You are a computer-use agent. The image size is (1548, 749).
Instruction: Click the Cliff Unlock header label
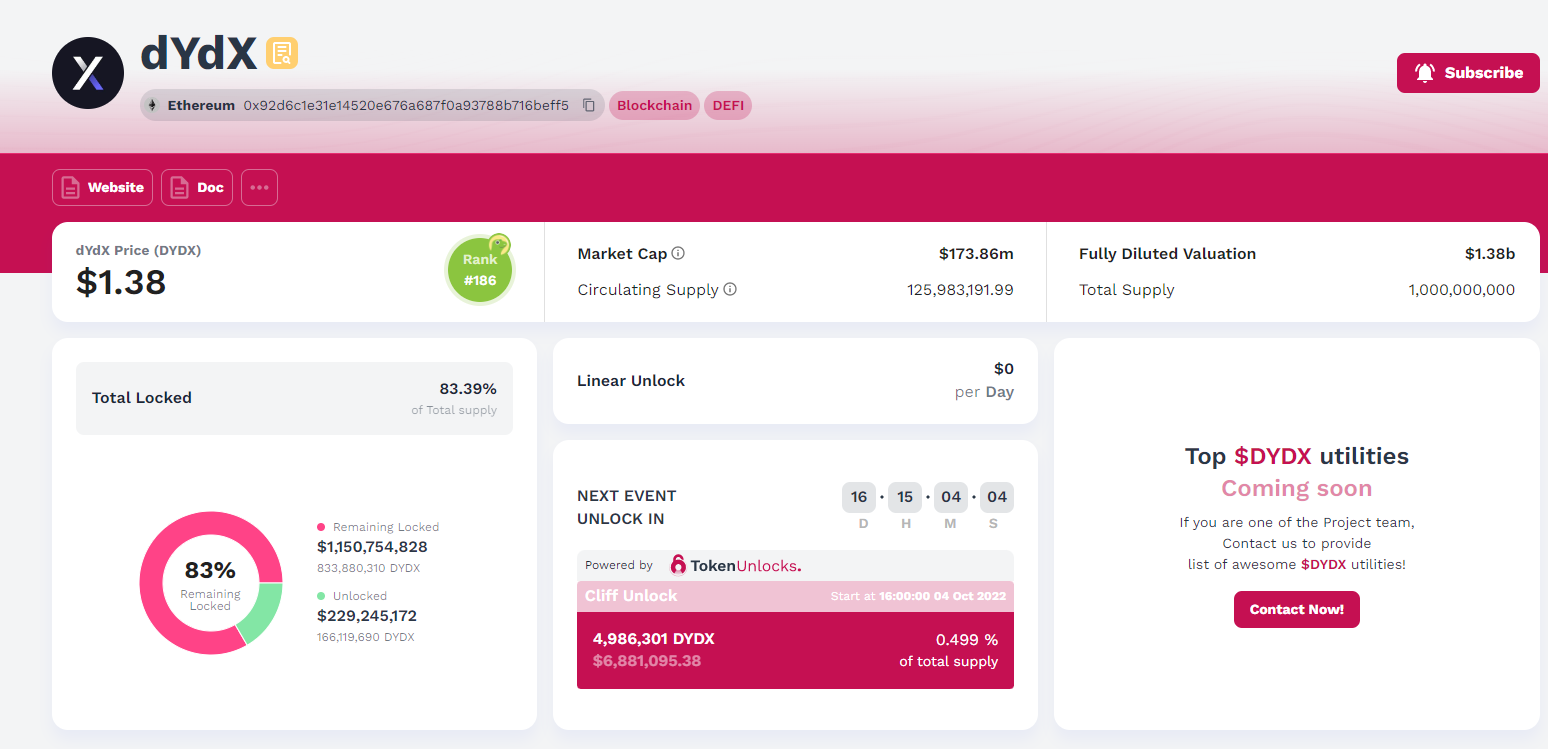click(631, 596)
